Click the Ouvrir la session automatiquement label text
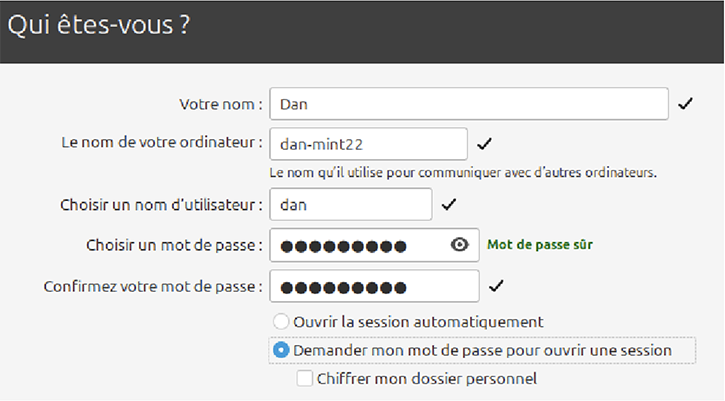 coord(418,322)
